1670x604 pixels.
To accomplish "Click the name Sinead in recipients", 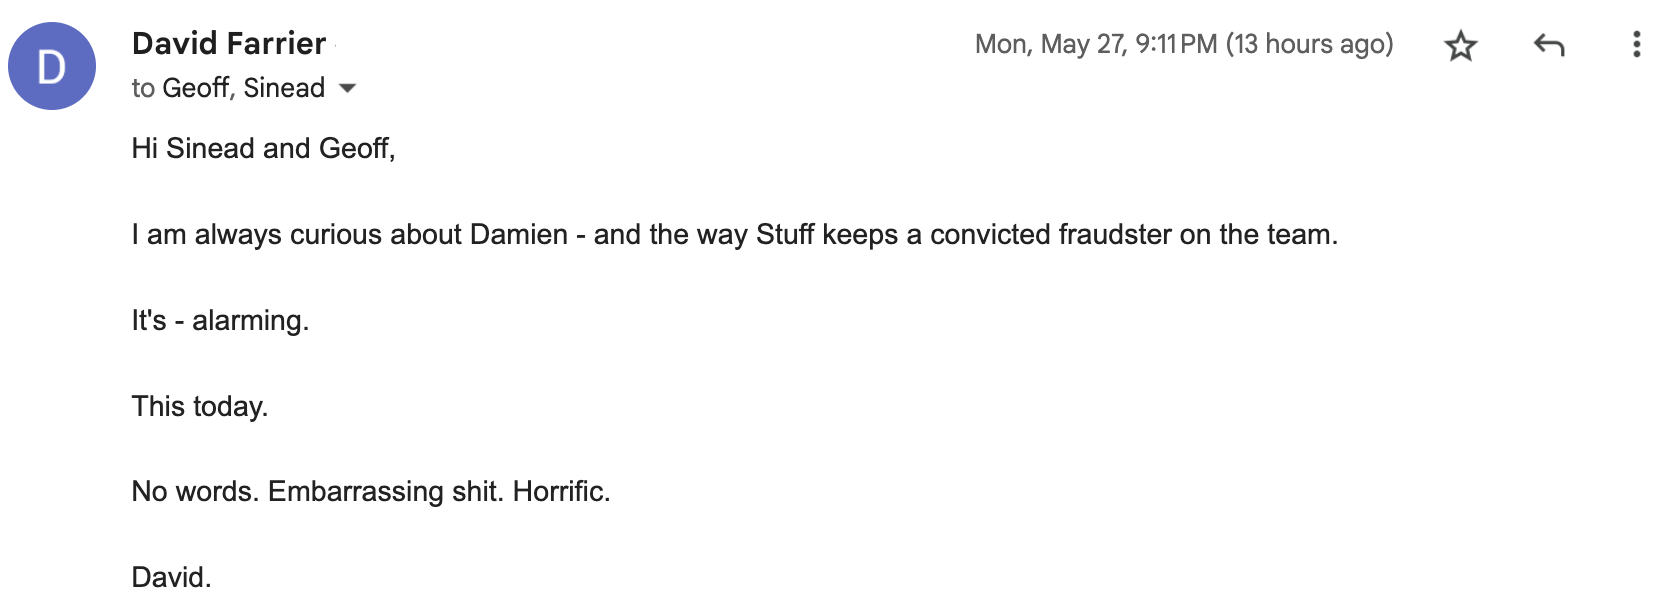I will click(284, 88).
